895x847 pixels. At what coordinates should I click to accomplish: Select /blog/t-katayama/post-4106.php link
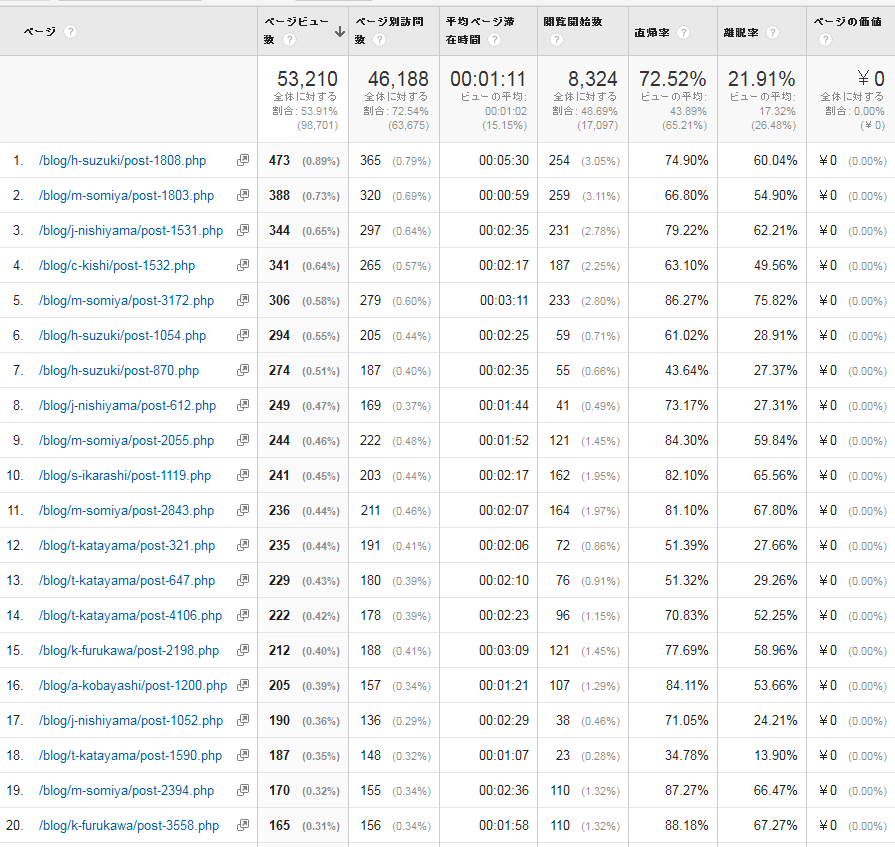tap(130, 615)
